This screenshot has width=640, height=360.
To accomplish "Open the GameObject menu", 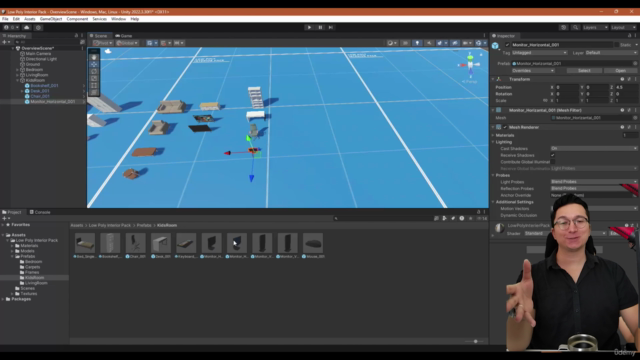I will tap(51, 19).
